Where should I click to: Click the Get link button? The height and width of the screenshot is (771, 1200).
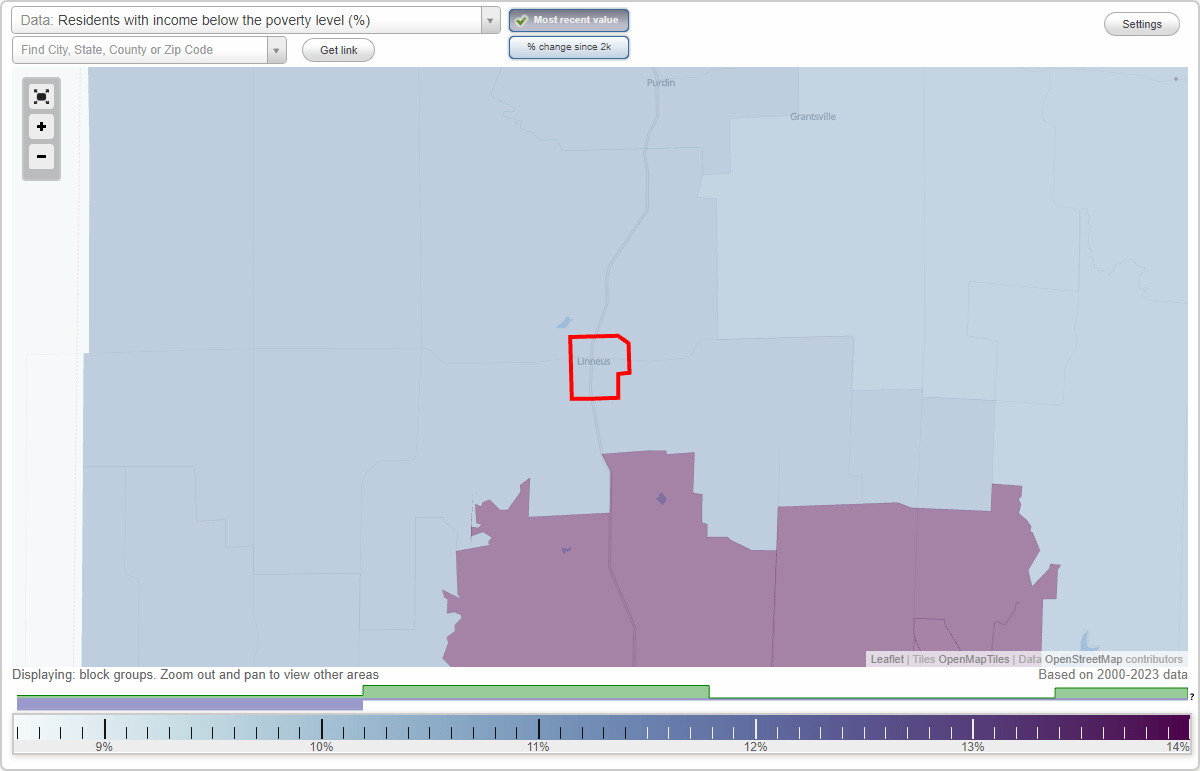[x=338, y=49]
